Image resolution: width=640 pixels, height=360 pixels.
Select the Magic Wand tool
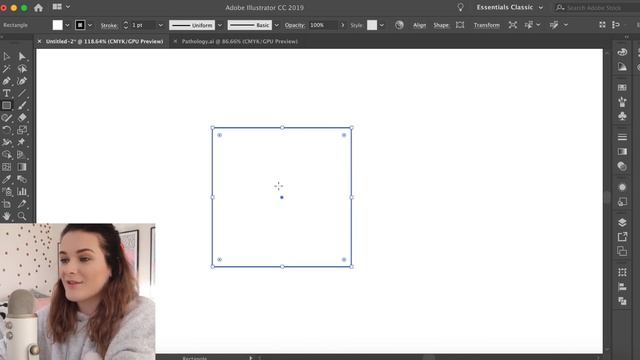click(7, 69)
